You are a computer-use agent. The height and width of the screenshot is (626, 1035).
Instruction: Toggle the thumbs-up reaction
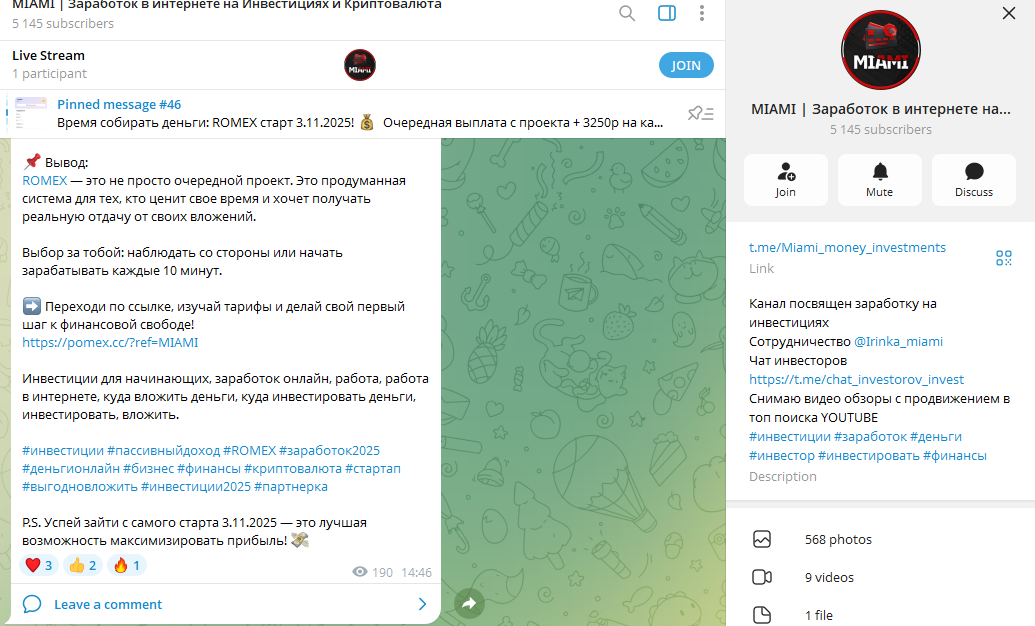point(82,564)
